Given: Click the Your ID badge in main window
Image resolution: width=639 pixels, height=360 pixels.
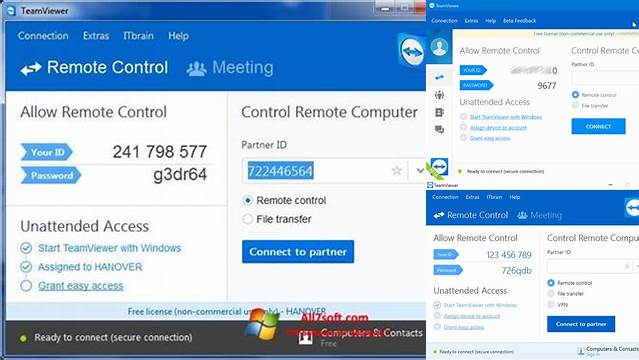Looking at the screenshot, I should coord(47,152).
